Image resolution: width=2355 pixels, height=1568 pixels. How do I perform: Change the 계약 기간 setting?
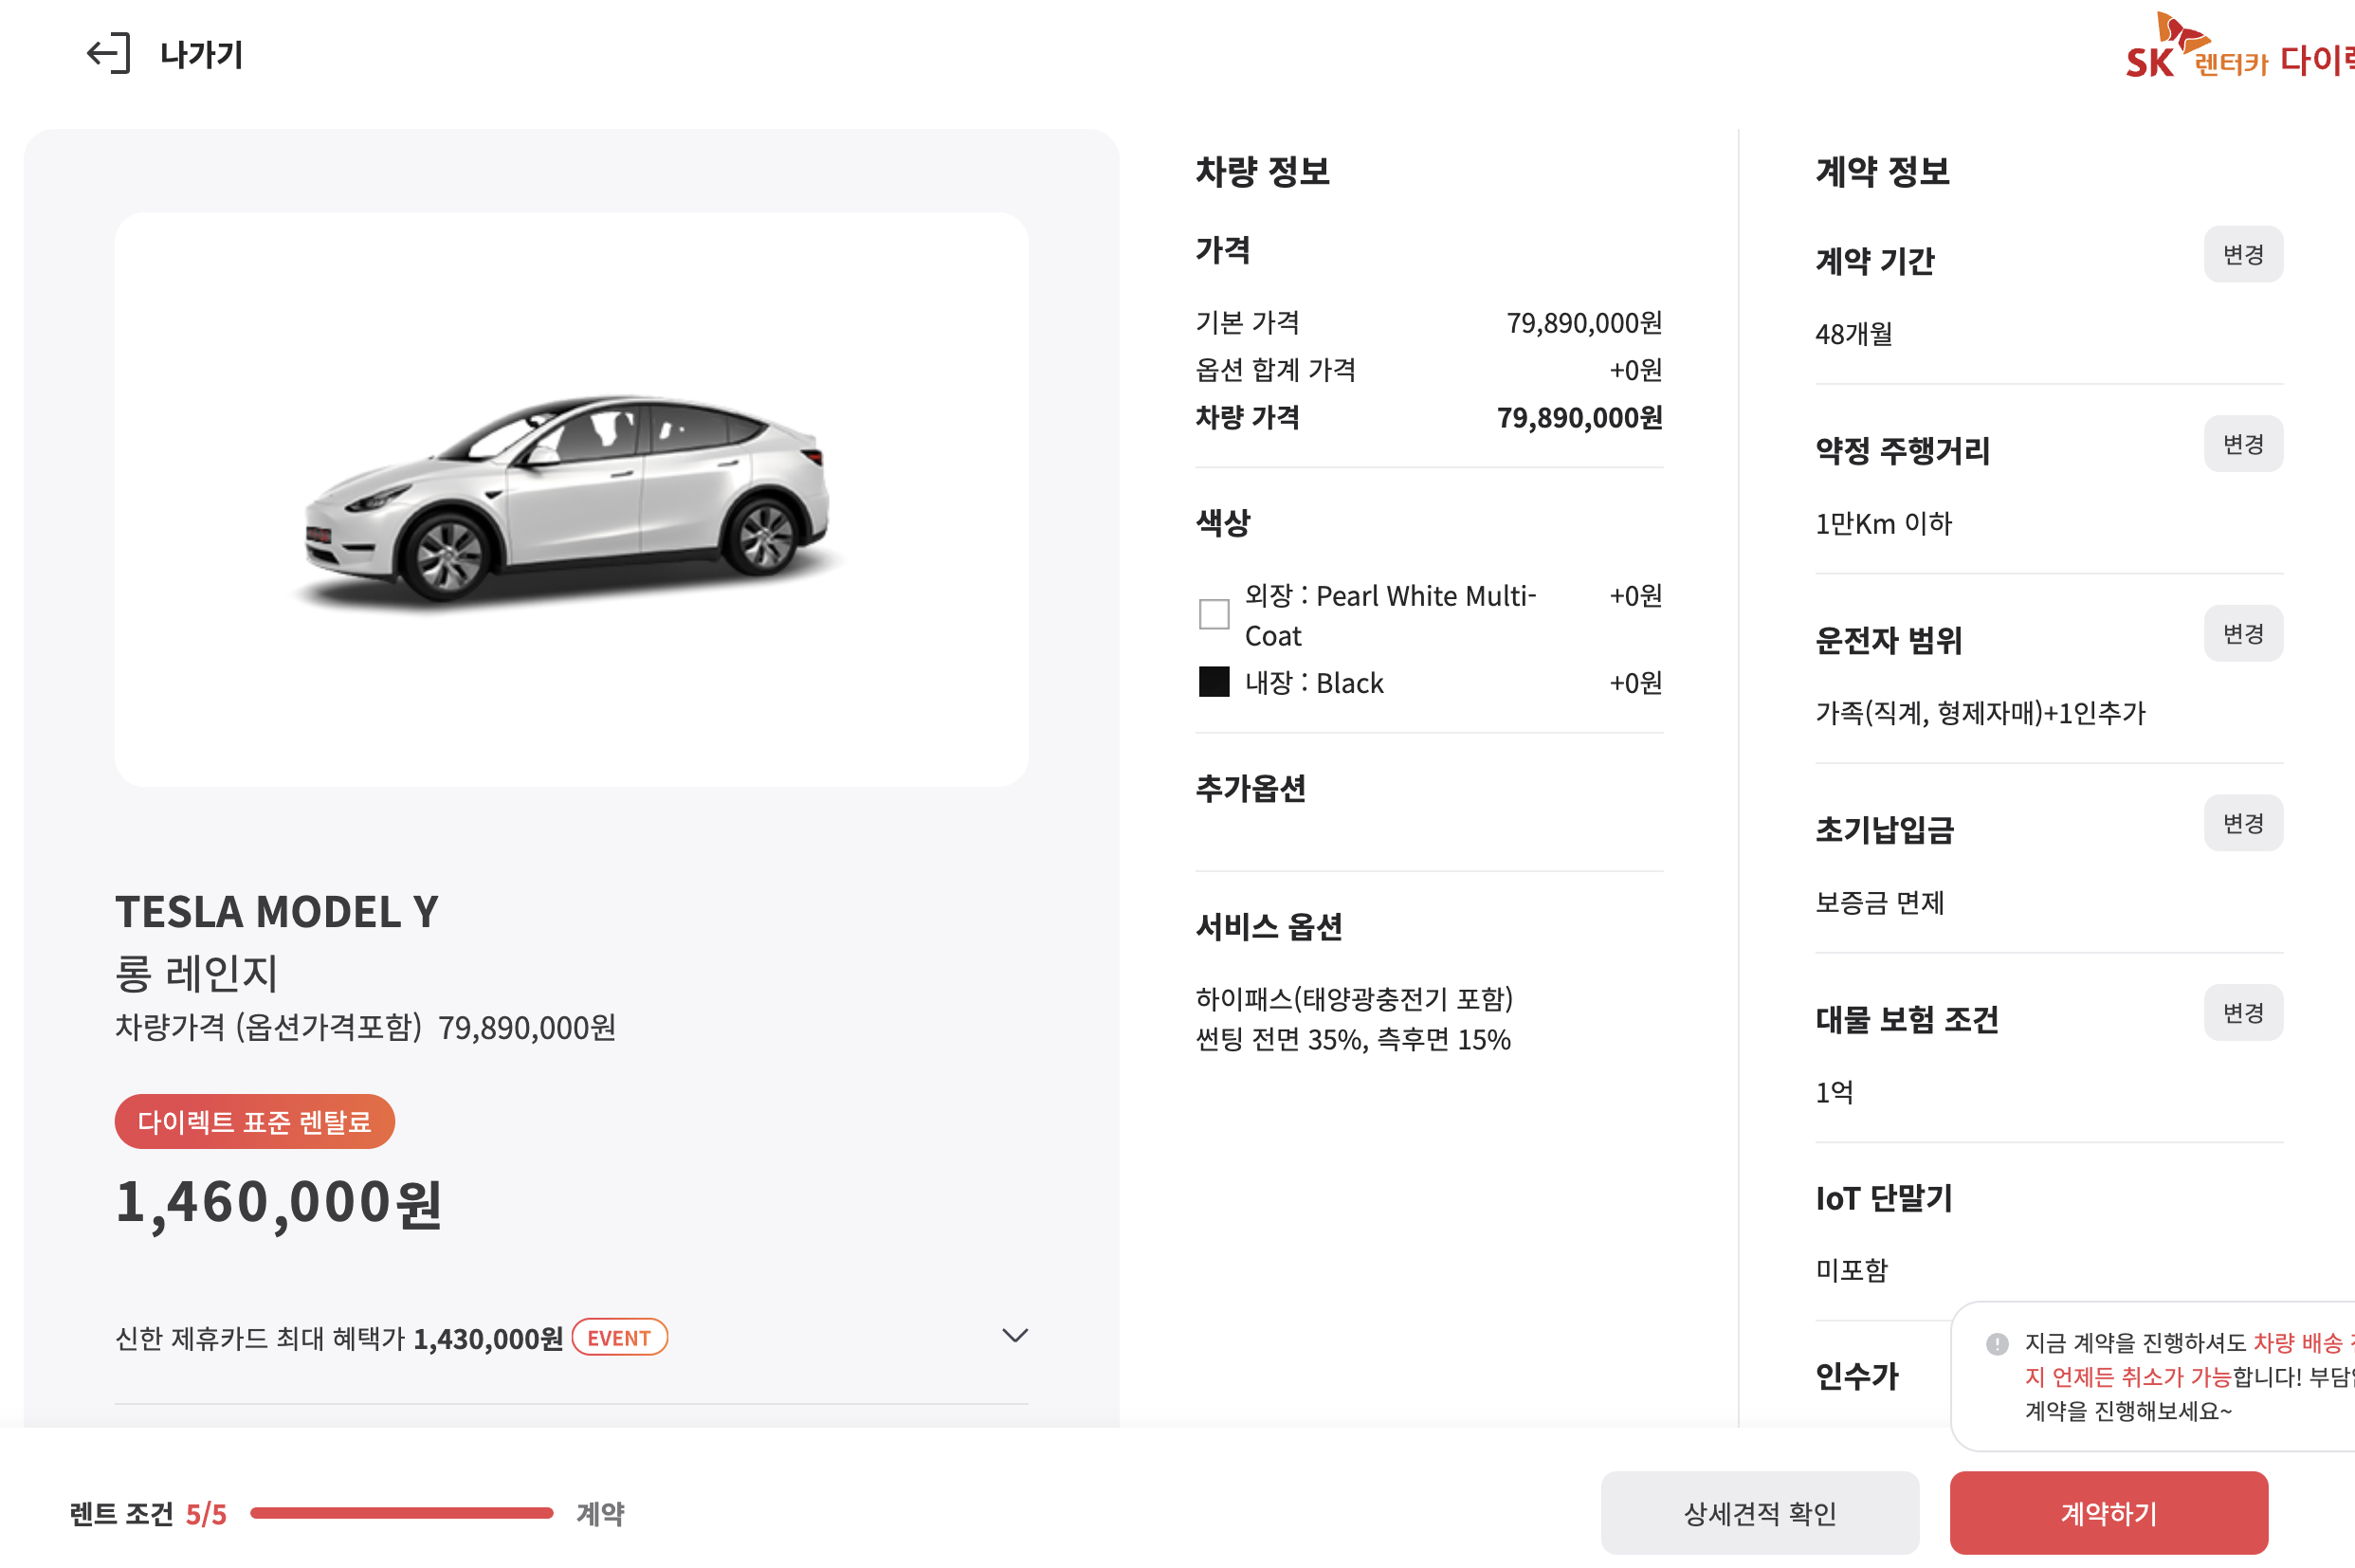pyautogui.click(x=2242, y=255)
